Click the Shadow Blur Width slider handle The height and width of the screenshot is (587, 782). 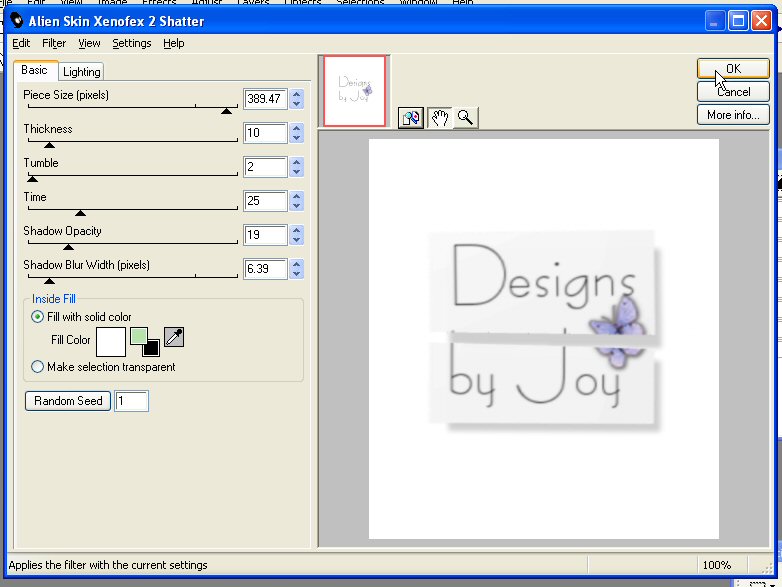pyautogui.click(x=49, y=281)
